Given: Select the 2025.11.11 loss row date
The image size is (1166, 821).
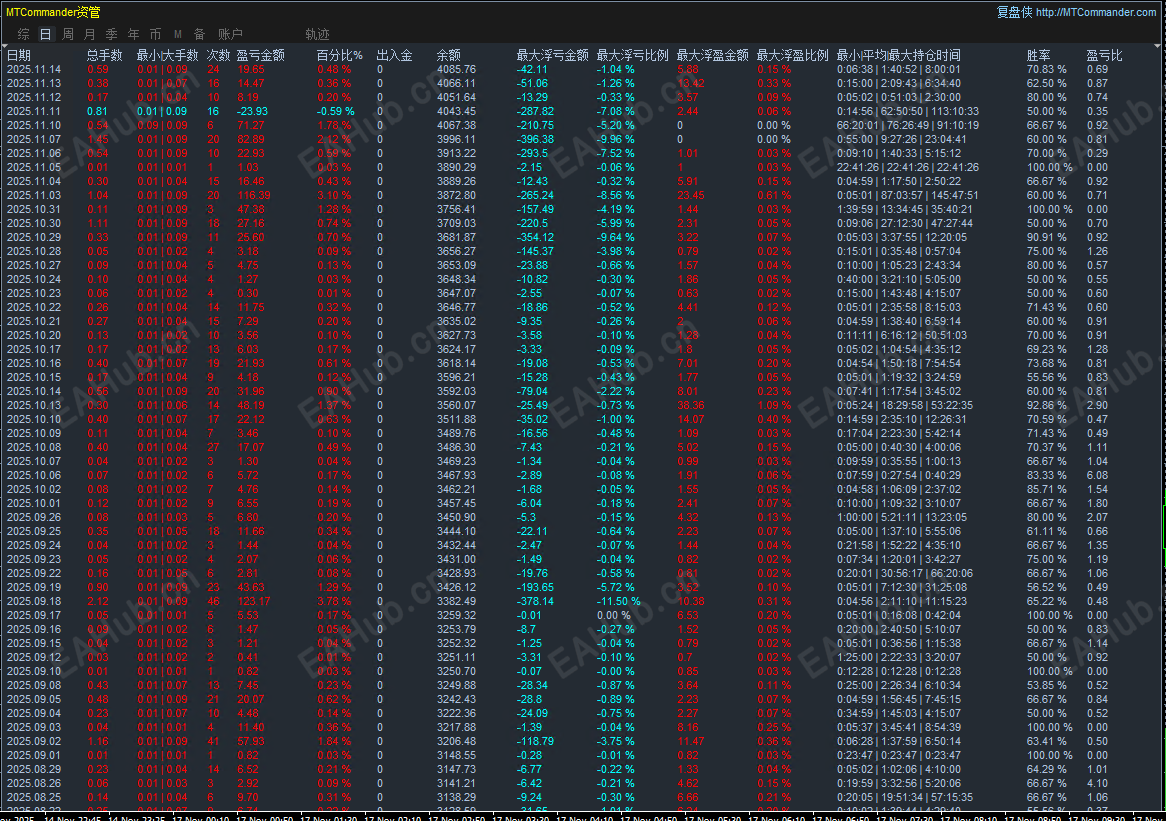Looking at the screenshot, I should pyautogui.click(x=33, y=112).
